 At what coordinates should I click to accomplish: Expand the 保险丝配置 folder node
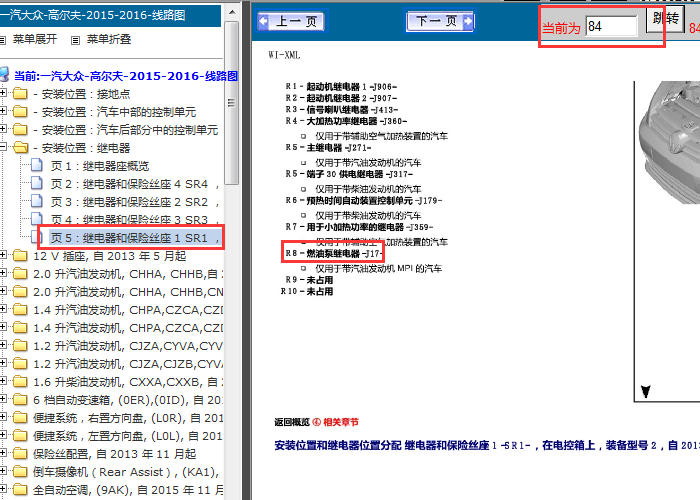pos(3,453)
